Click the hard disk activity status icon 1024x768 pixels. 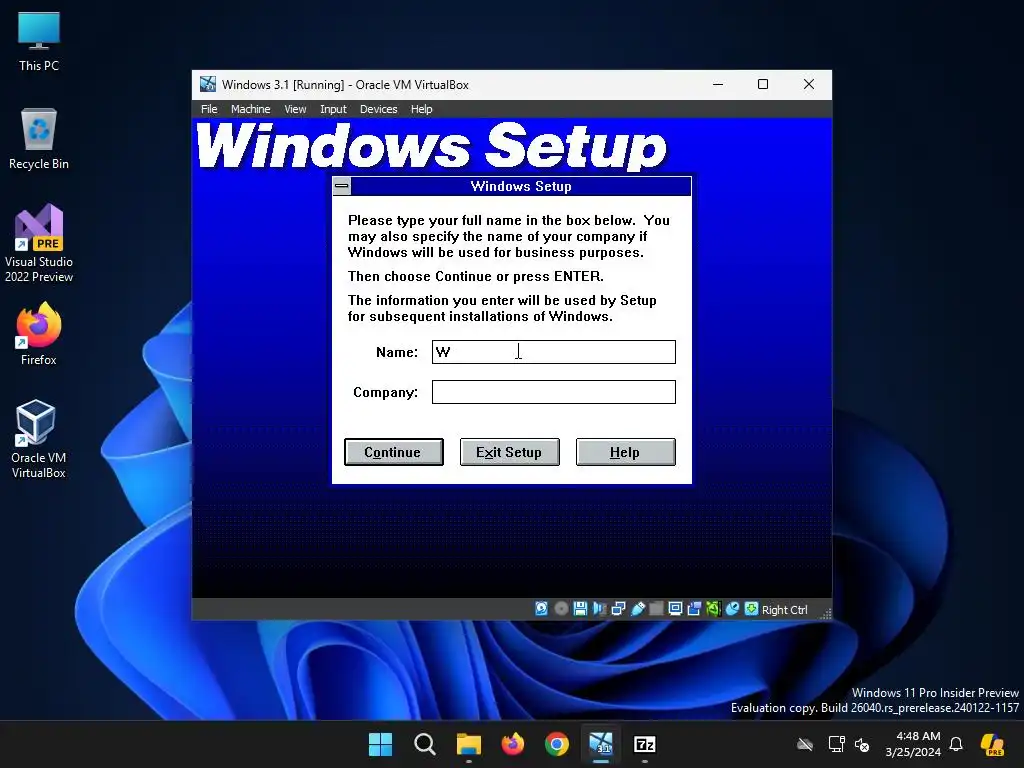coord(541,609)
